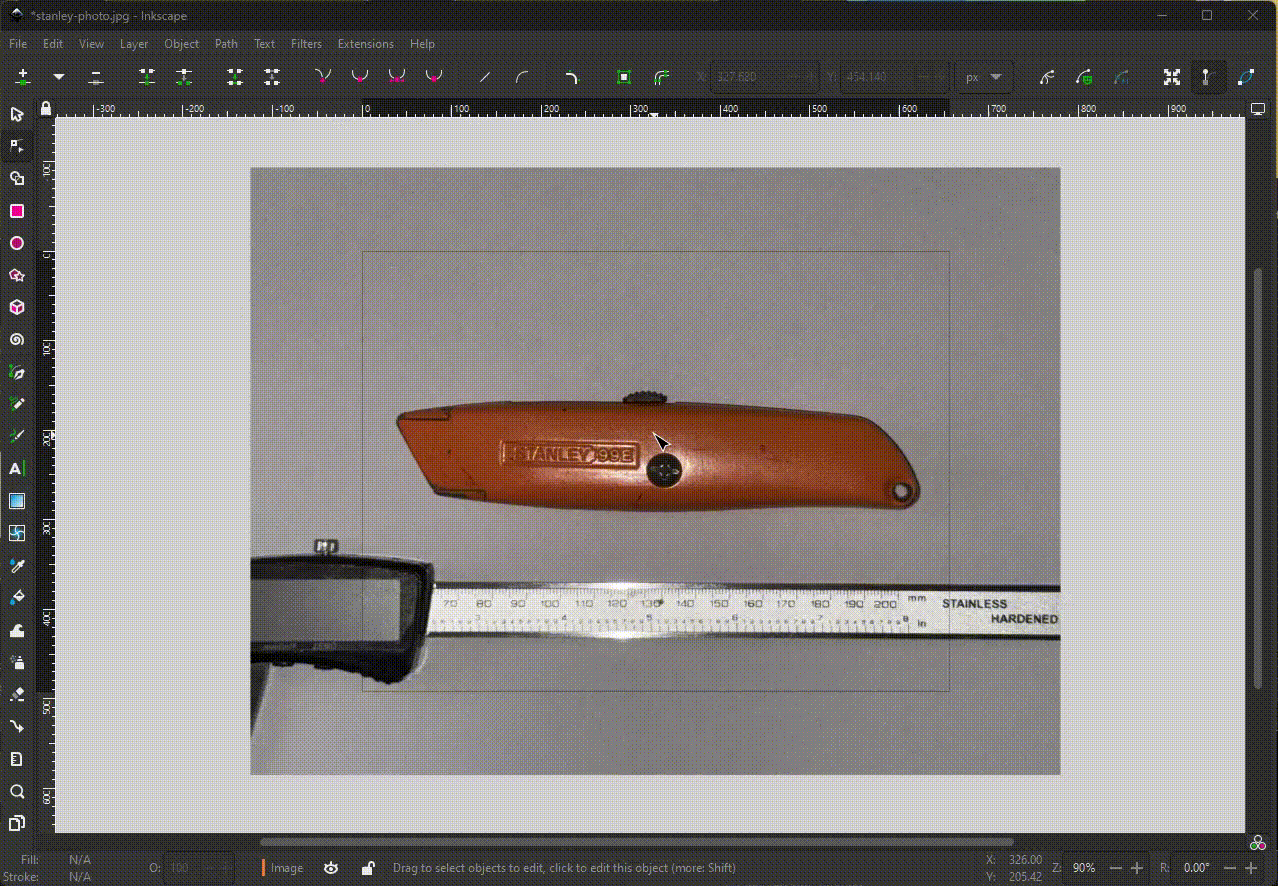Select the Dropper color picker tool
This screenshot has height=886, width=1278.
(x=17, y=566)
